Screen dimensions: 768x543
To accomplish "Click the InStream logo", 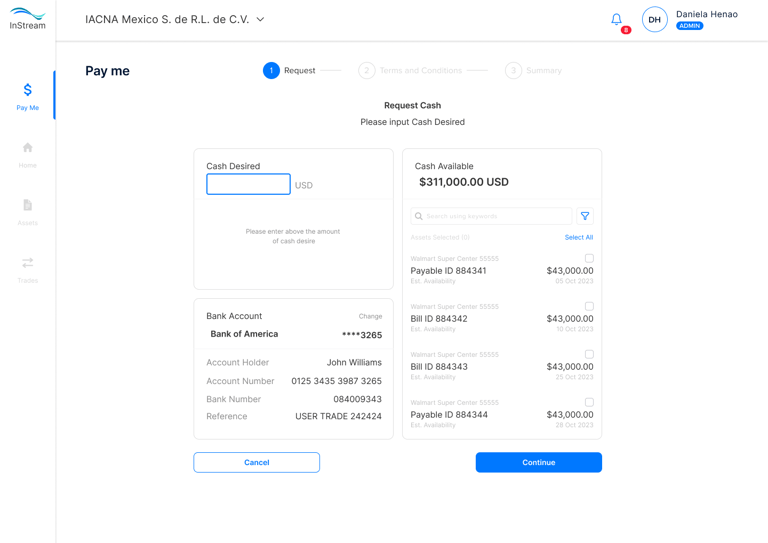I will 27,19.
